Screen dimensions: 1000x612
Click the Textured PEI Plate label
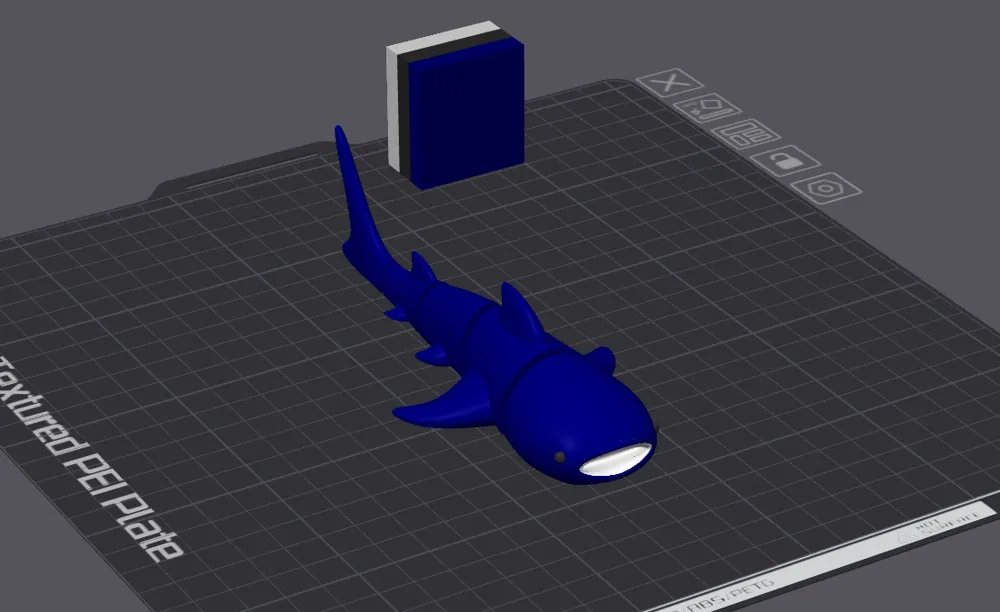click(89, 460)
